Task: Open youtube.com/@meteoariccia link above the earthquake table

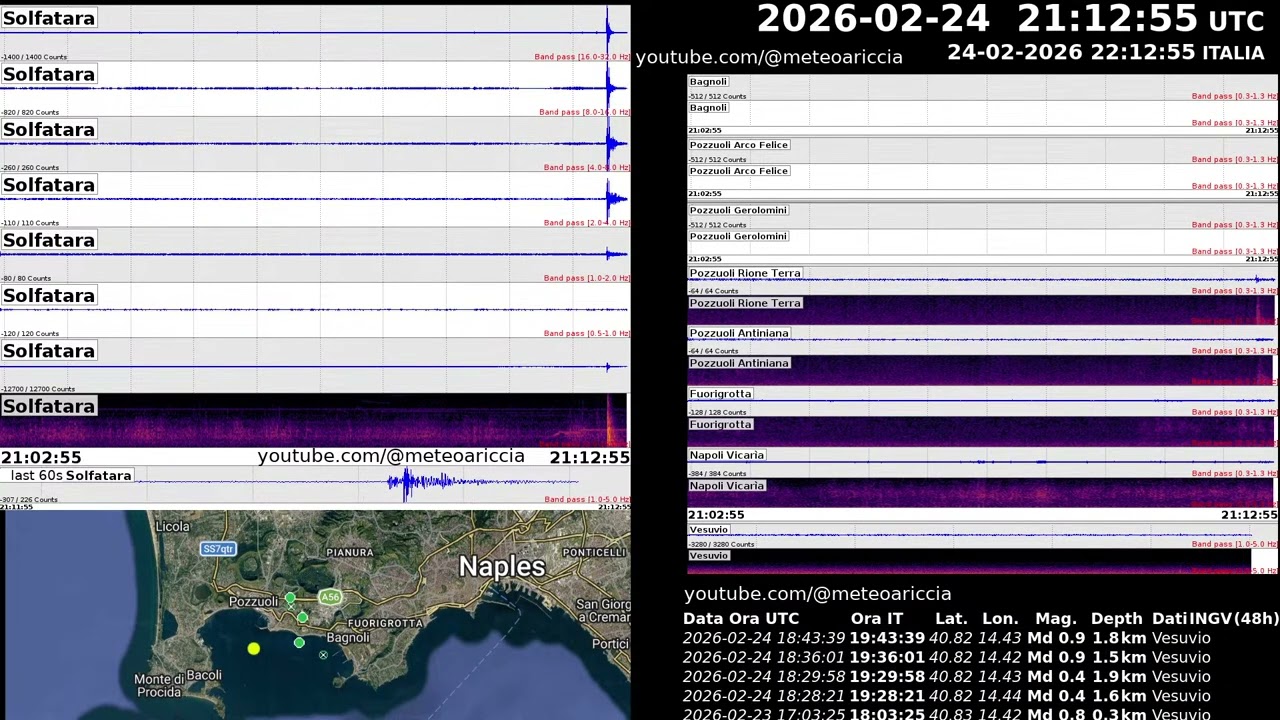Action: point(818,594)
